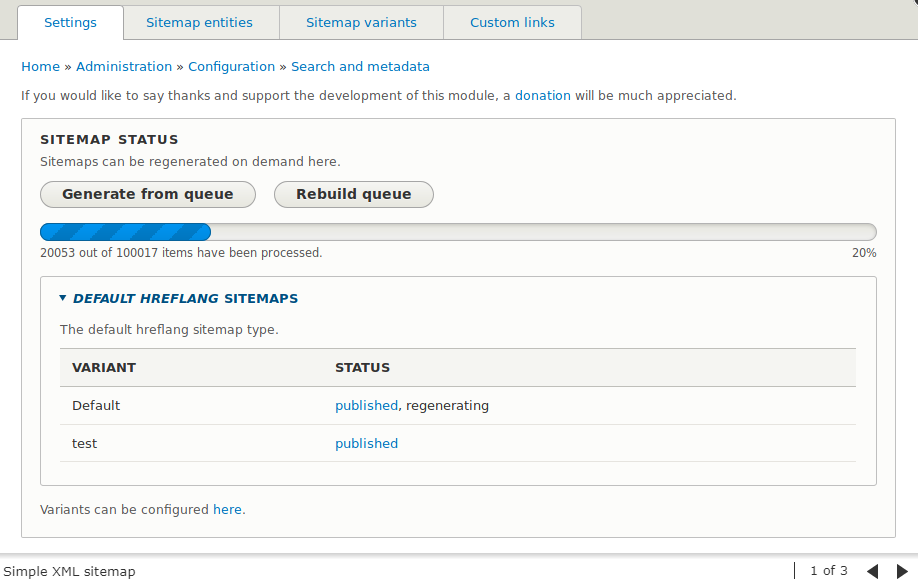Click the Status column header

362,368
